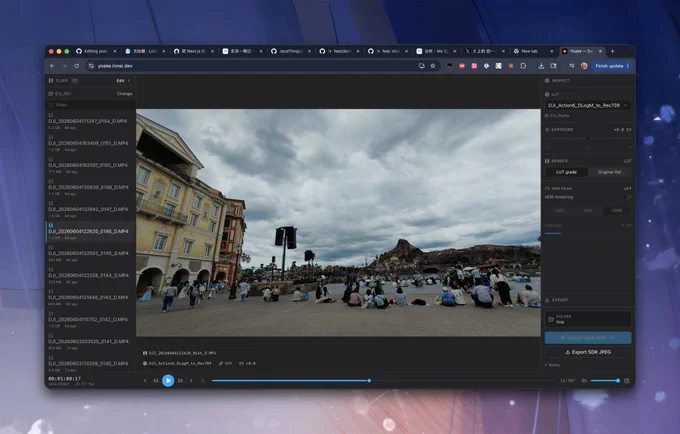Click Change next to DJI_001 folder

coord(124,94)
